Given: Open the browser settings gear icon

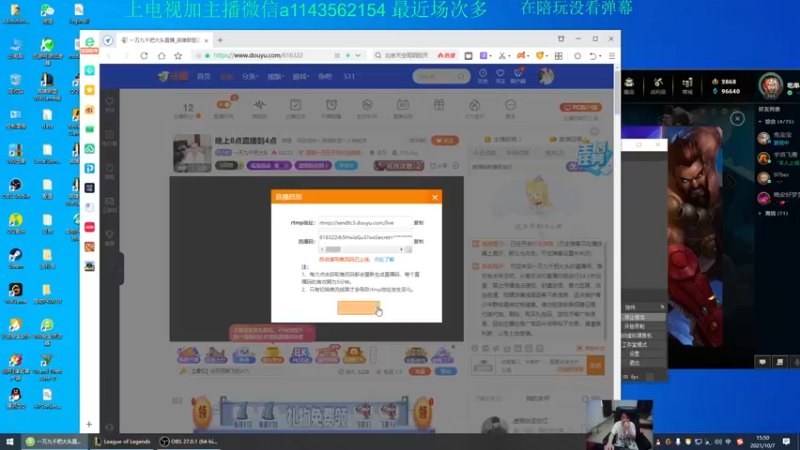Looking at the screenshot, I should [x=578, y=56].
